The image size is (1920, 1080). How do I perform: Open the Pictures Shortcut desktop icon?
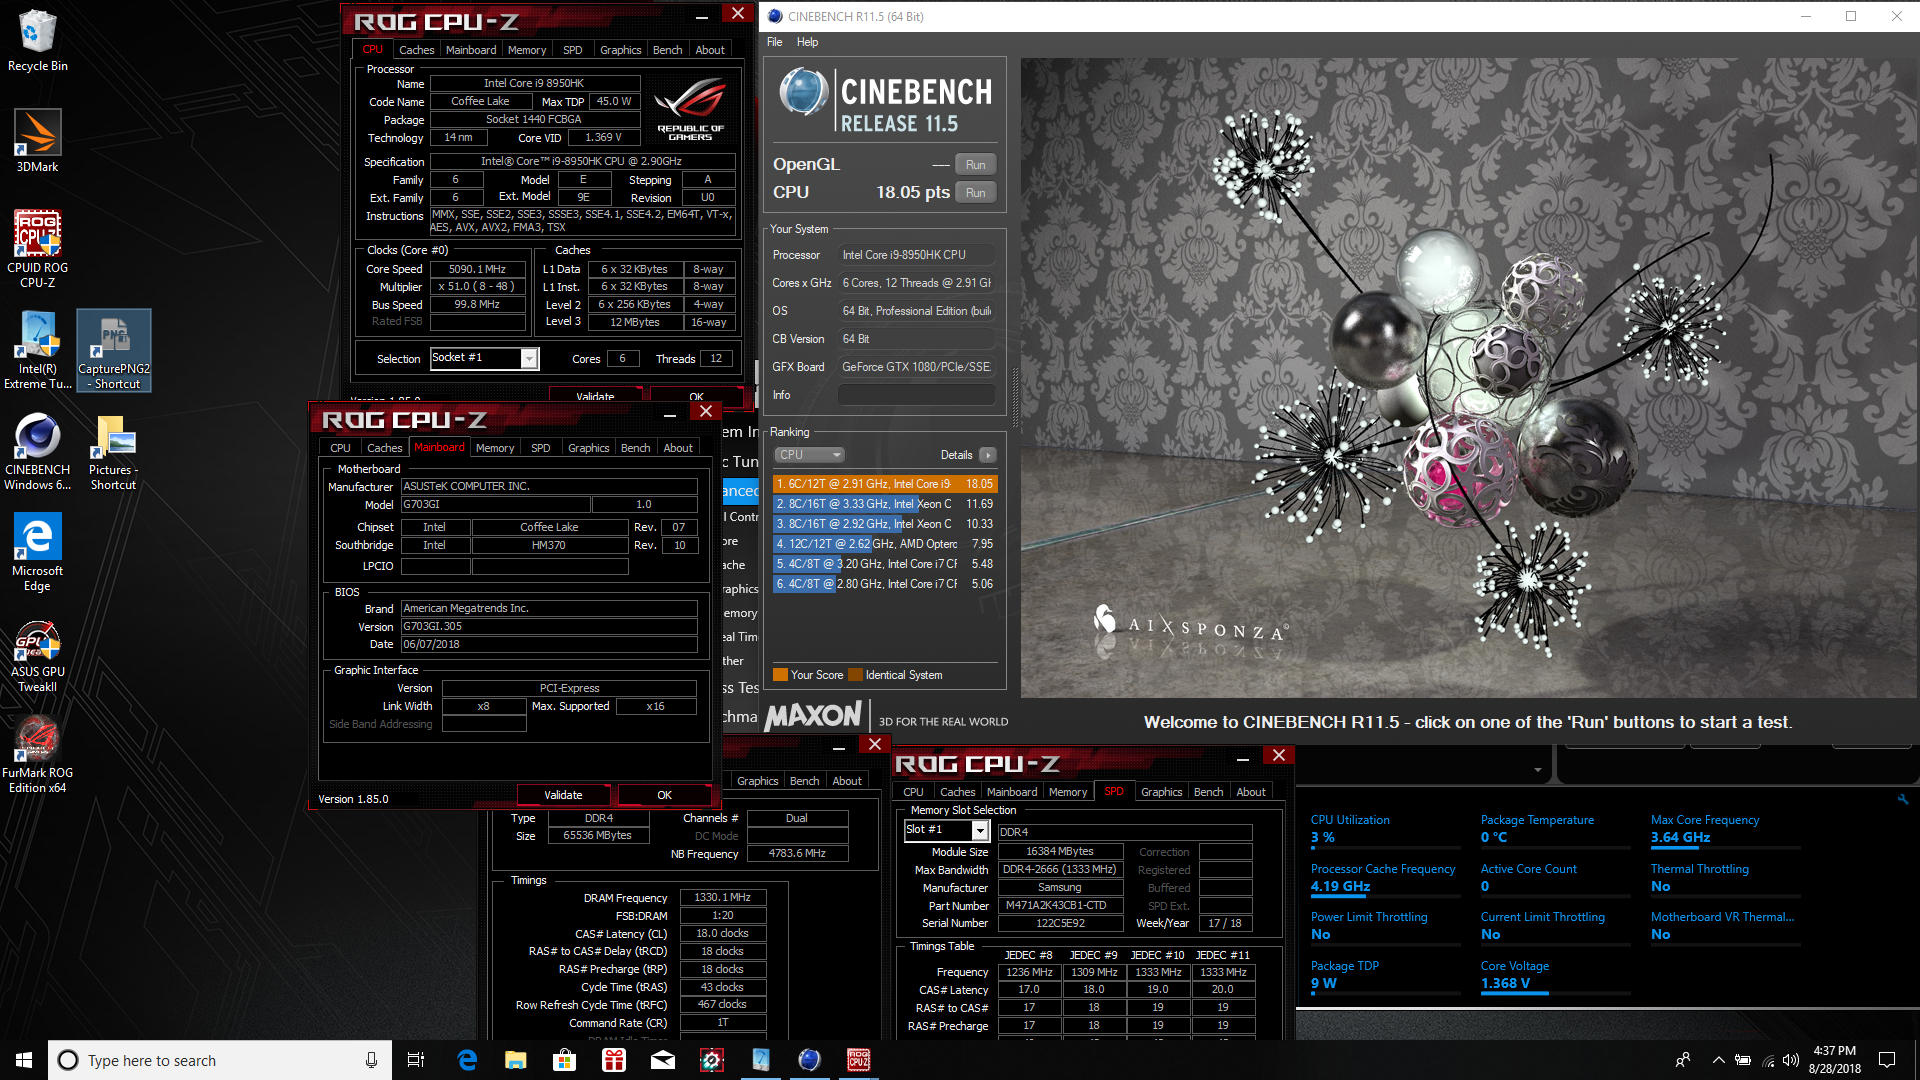pyautogui.click(x=114, y=451)
